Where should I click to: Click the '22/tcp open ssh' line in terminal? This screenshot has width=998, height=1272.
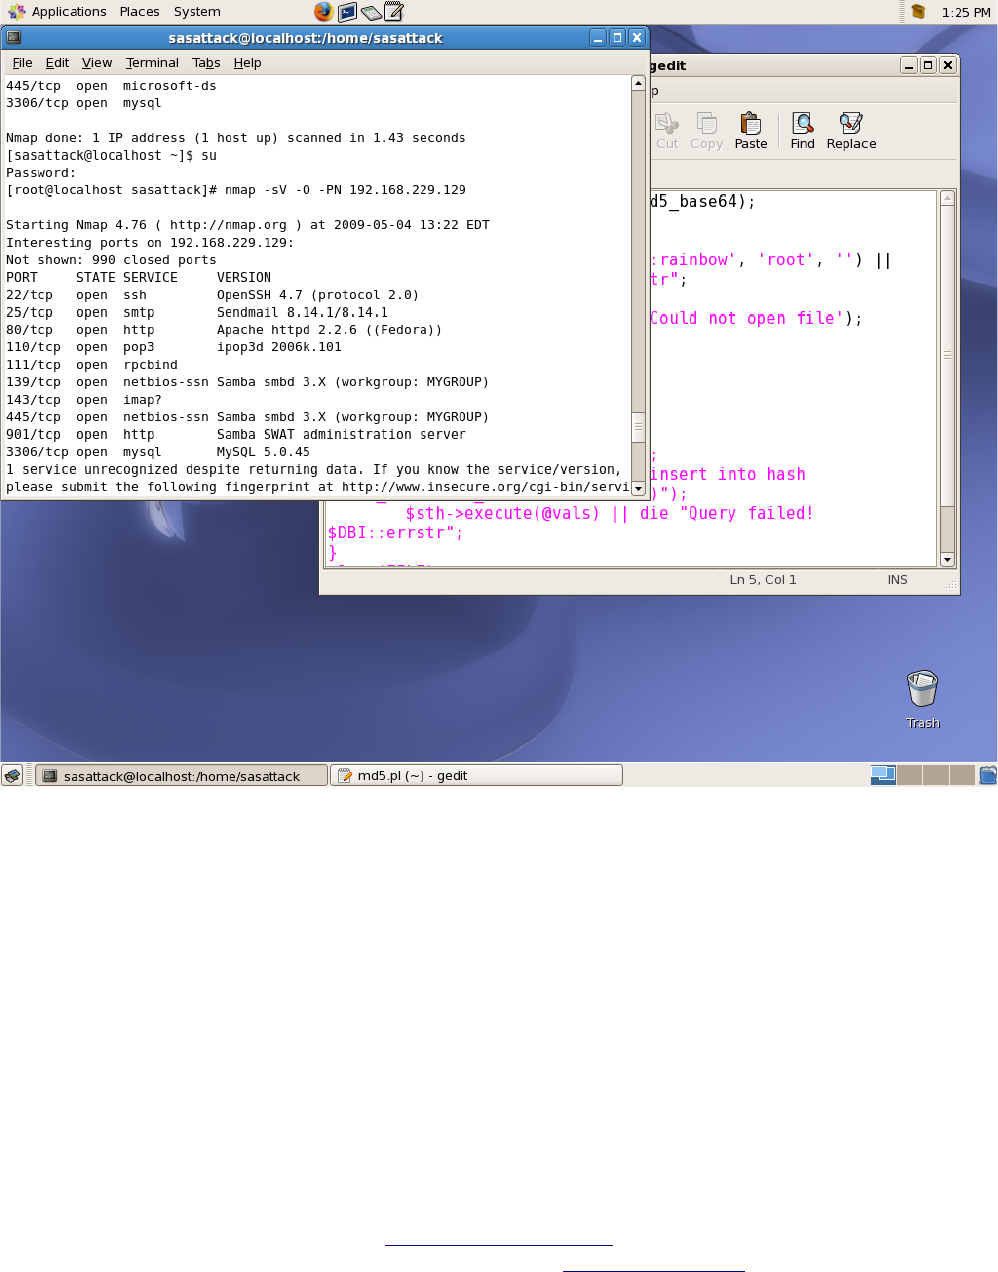pos(212,295)
